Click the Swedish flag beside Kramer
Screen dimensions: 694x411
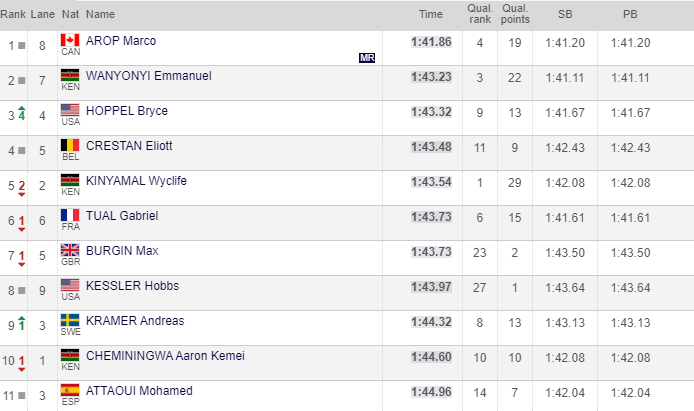pos(70,320)
